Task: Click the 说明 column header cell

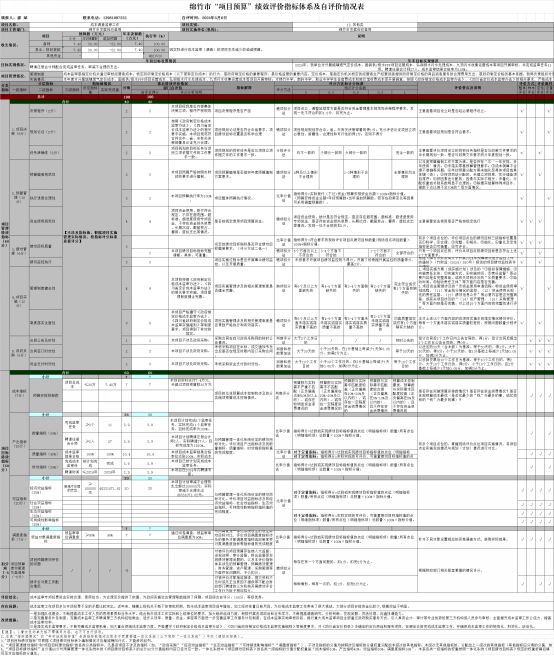Action: (x=361, y=36)
